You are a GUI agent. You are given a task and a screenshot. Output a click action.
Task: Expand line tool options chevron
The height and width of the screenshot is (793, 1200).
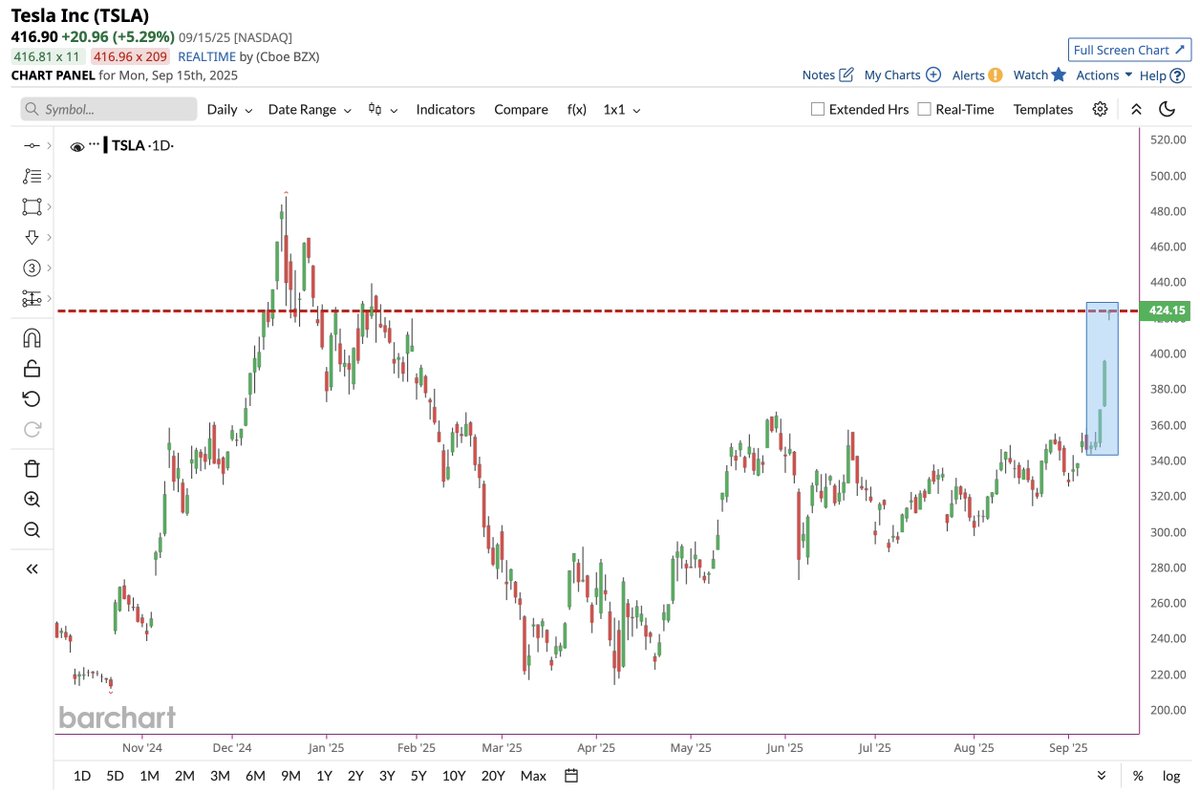48,146
